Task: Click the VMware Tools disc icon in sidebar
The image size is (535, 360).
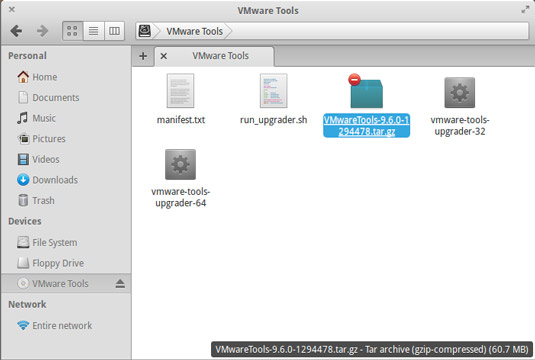Action: [x=23, y=283]
